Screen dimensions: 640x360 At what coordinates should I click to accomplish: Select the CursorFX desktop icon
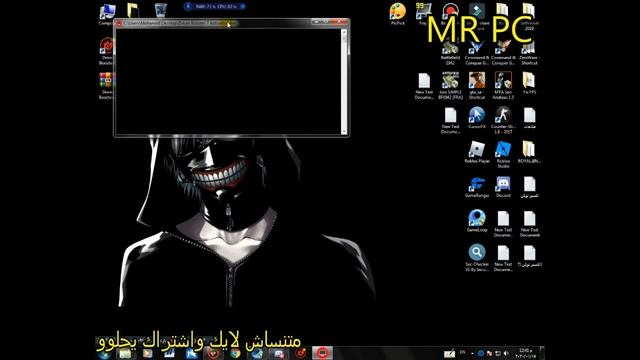pos(477,118)
